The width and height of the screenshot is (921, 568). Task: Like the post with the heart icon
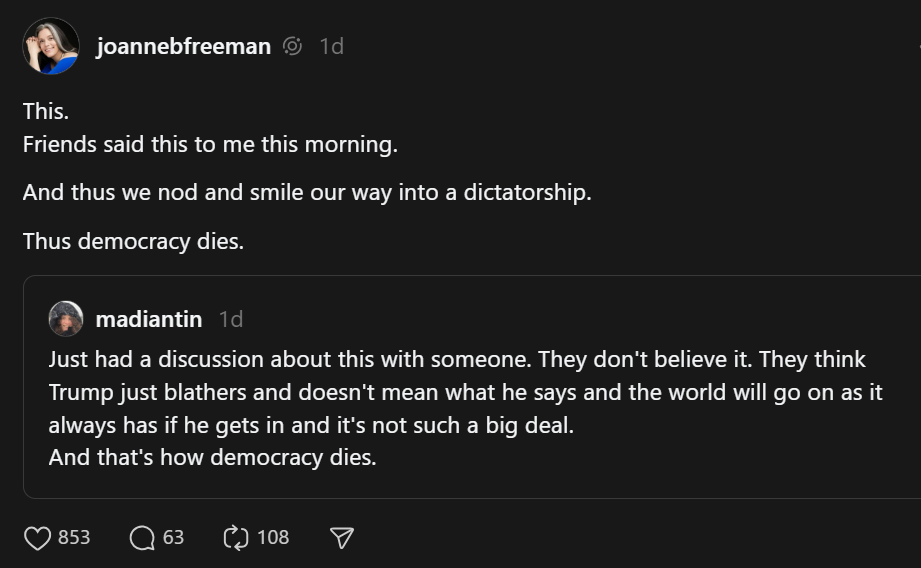pos(37,538)
